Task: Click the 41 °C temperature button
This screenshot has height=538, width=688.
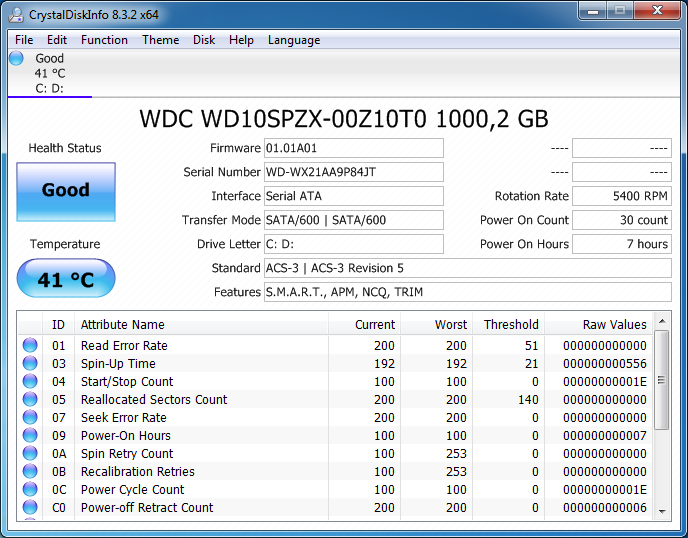Action: click(x=66, y=278)
